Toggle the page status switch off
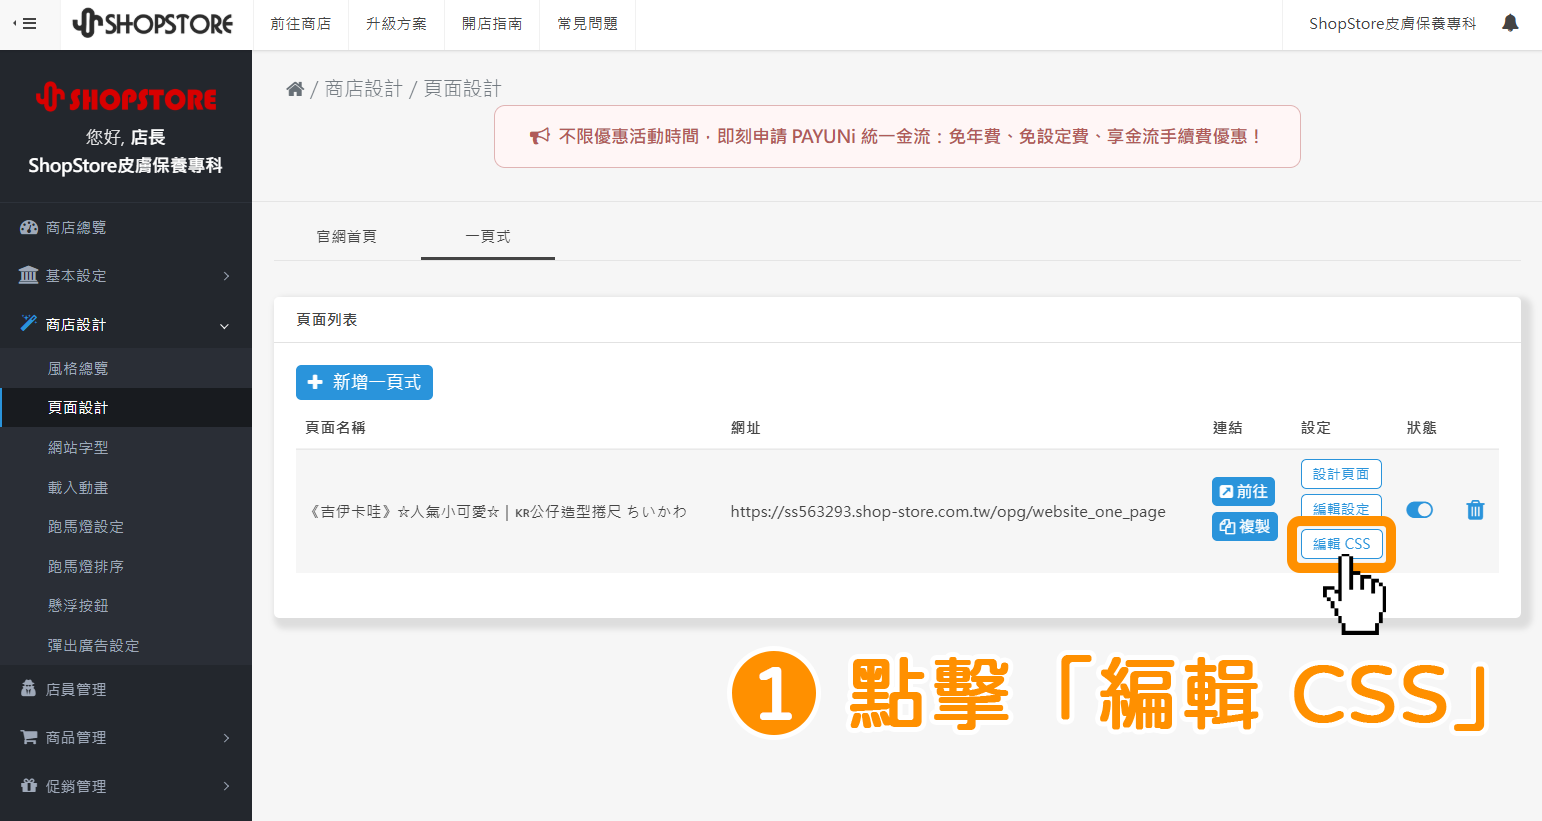1542x821 pixels. pyautogui.click(x=1419, y=510)
